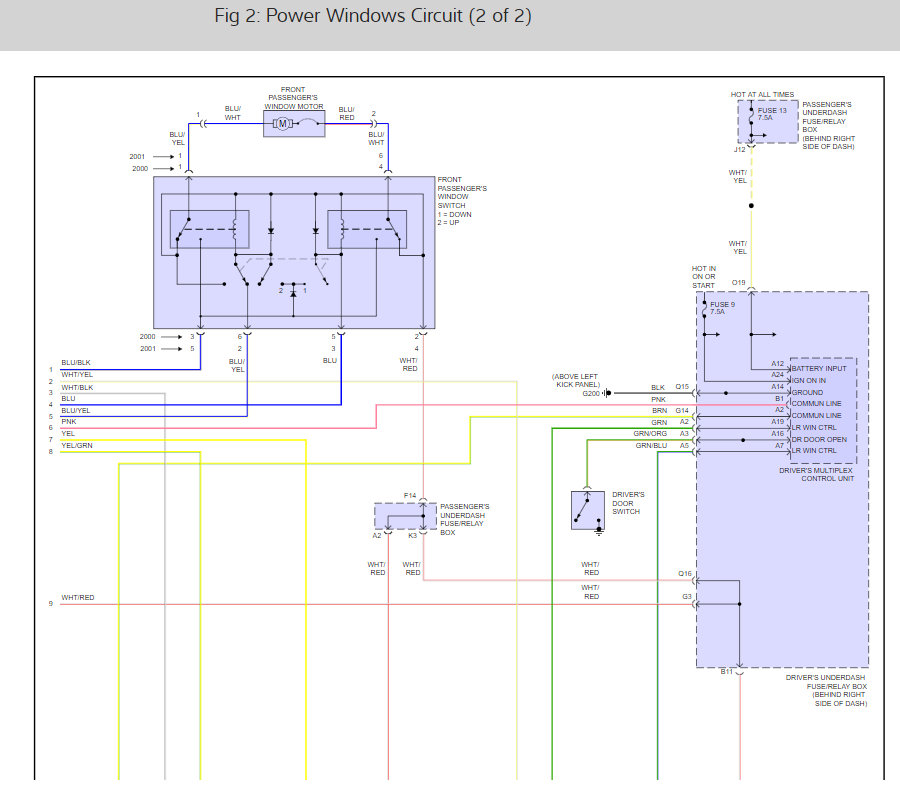Click the Q15 connector label
900x797 pixels.
click(x=681, y=387)
